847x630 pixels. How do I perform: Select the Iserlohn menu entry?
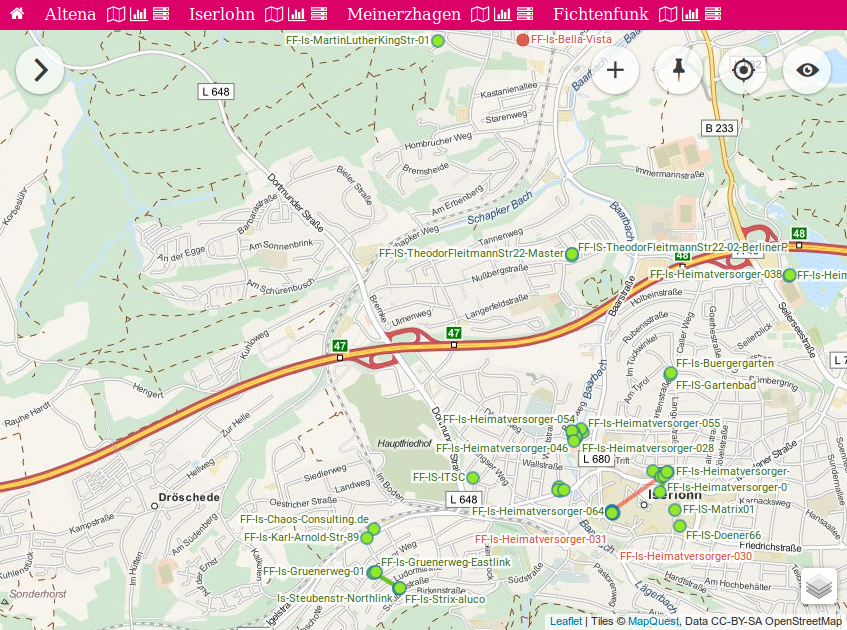pyautogui.click(x=222, y=14)
